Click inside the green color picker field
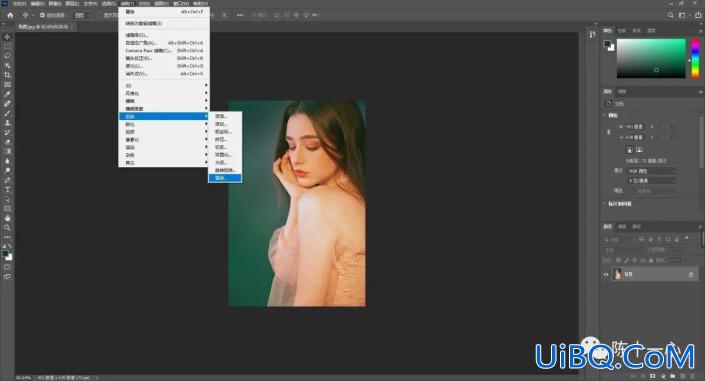Screen dimensions: 705x381 coord(651,58)
